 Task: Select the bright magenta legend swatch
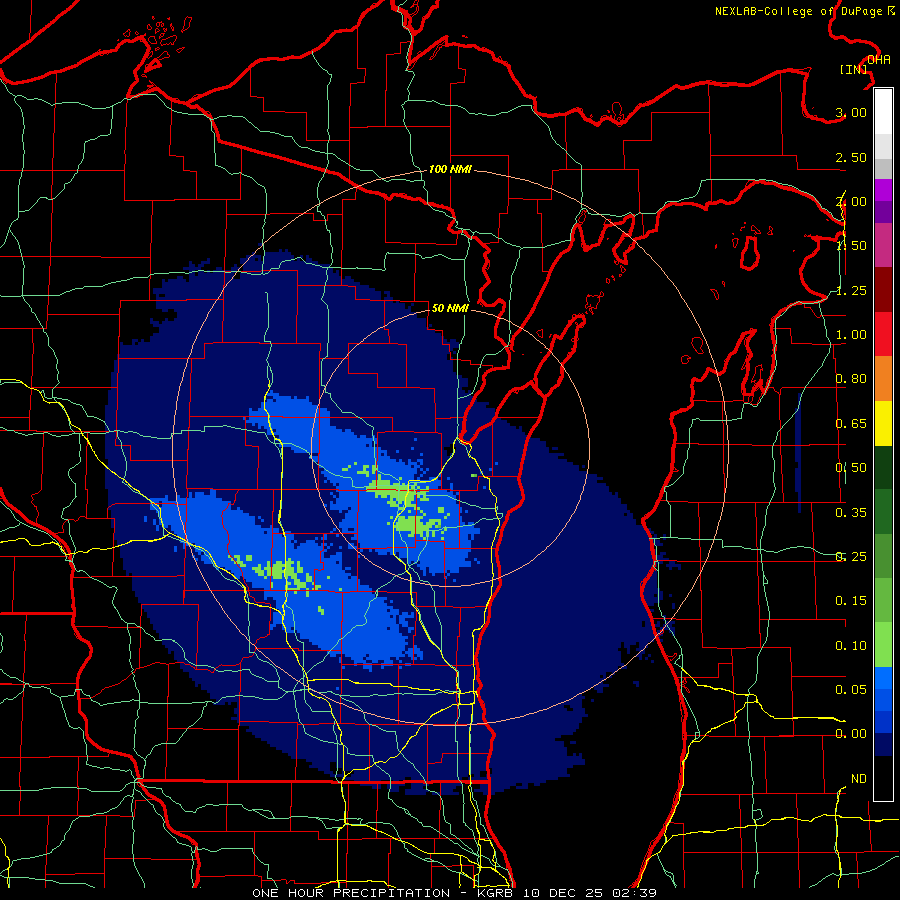883,190
